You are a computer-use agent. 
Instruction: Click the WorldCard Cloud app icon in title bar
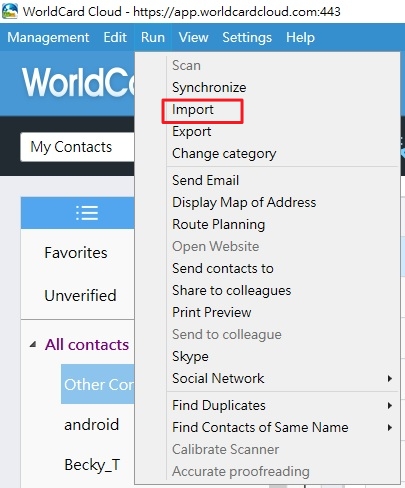10,11
